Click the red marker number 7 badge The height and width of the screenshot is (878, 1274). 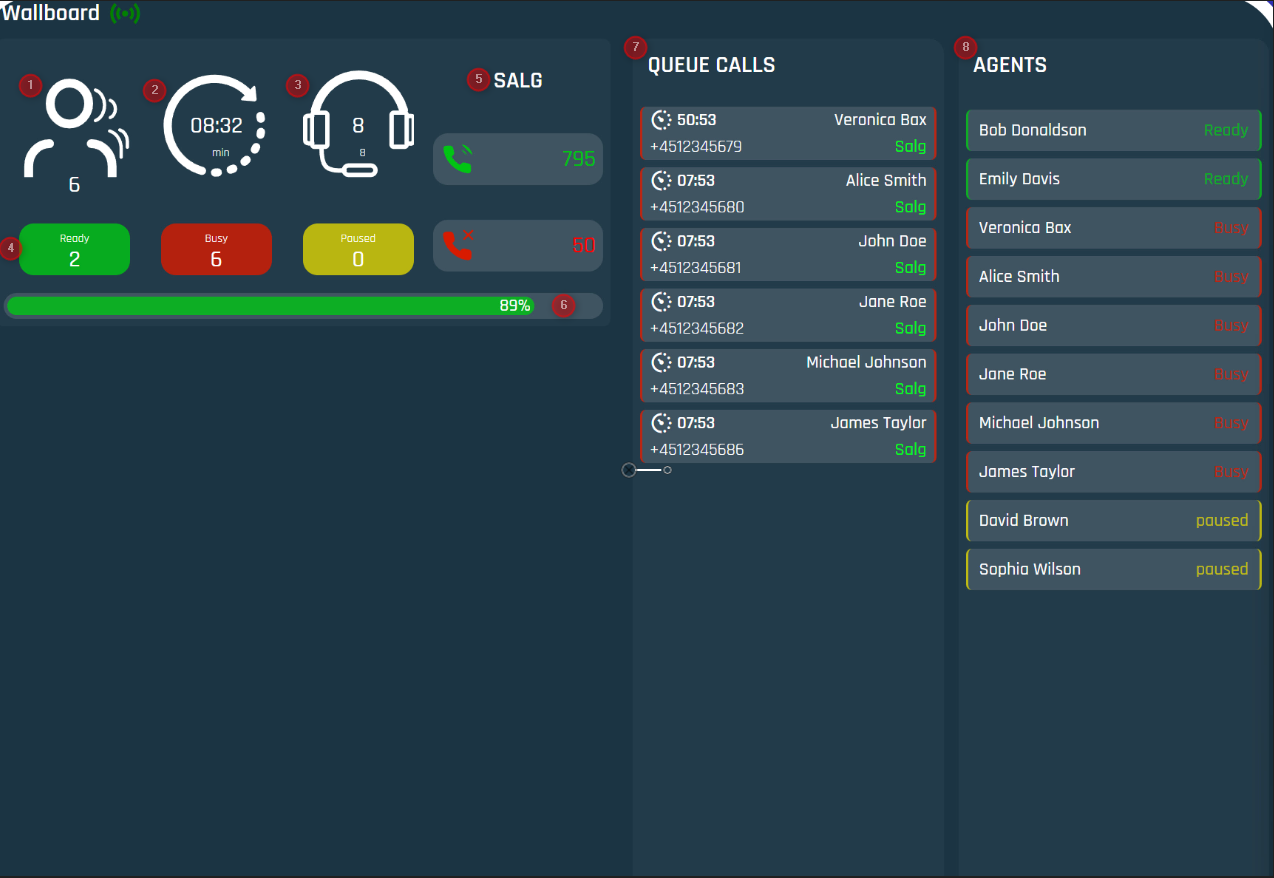(635, 47)
